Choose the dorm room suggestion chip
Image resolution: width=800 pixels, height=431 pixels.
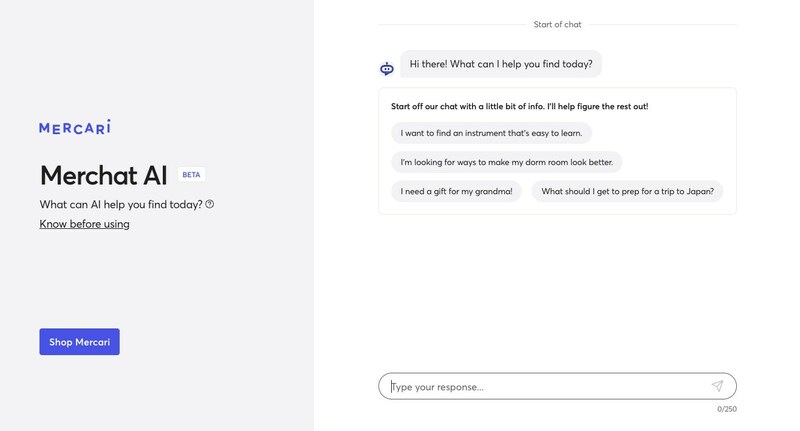(507, 162)
